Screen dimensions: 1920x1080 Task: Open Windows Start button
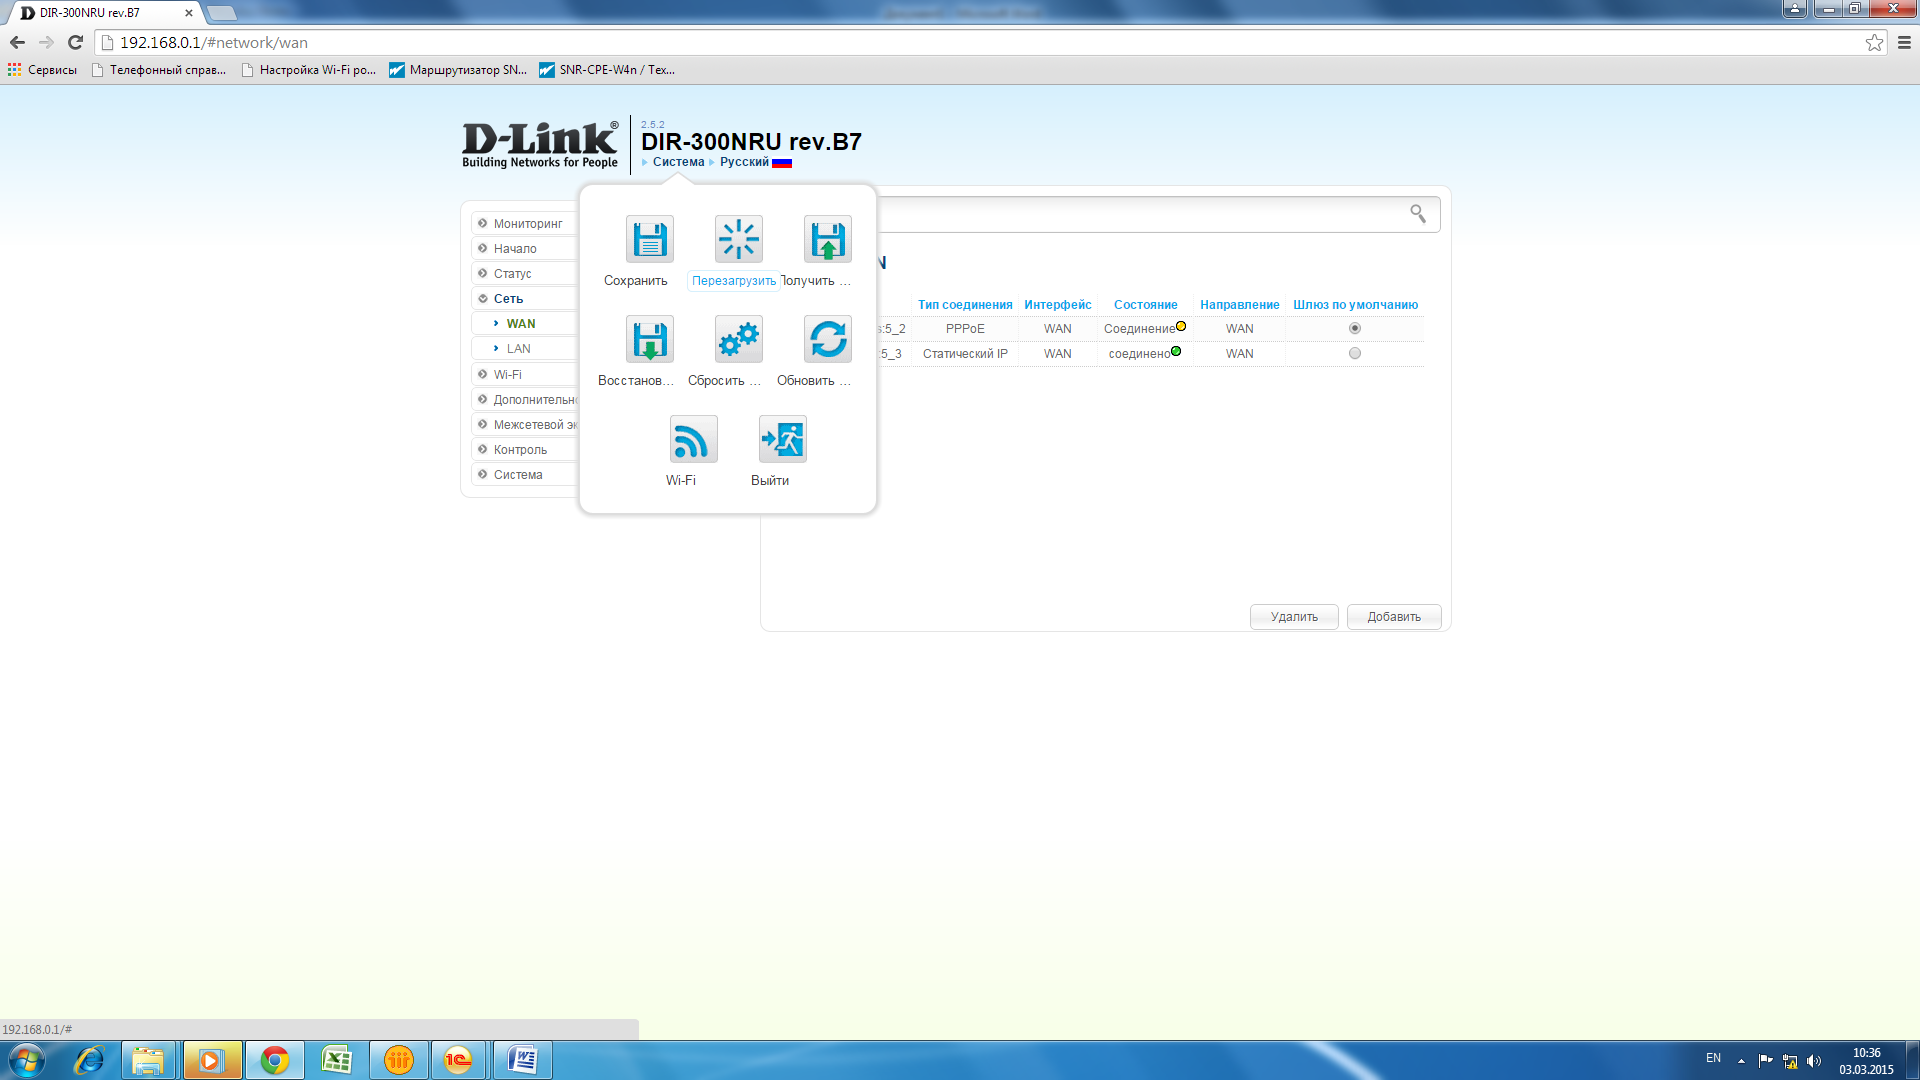(27, 1060)
